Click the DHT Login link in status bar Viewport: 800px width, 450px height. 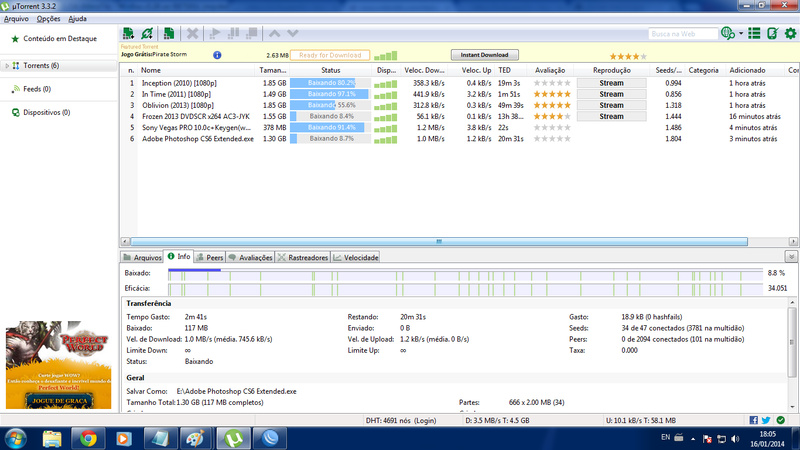[x=424, y=421]
